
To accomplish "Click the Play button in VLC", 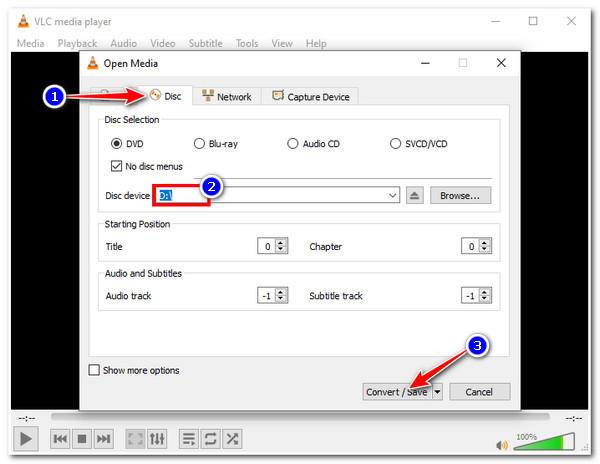I will (x=26, y=439).
